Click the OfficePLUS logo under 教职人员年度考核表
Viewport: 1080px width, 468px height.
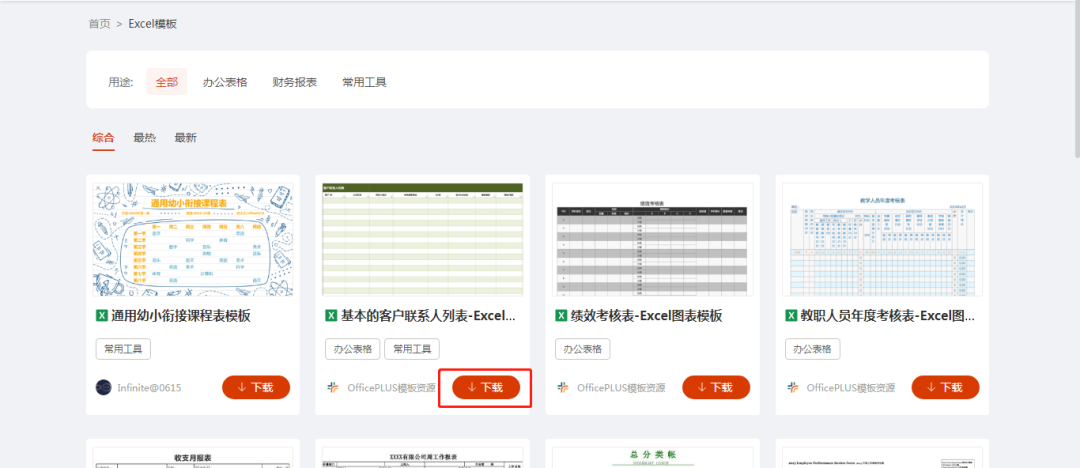pyautogui.click(x=793, y=388)
